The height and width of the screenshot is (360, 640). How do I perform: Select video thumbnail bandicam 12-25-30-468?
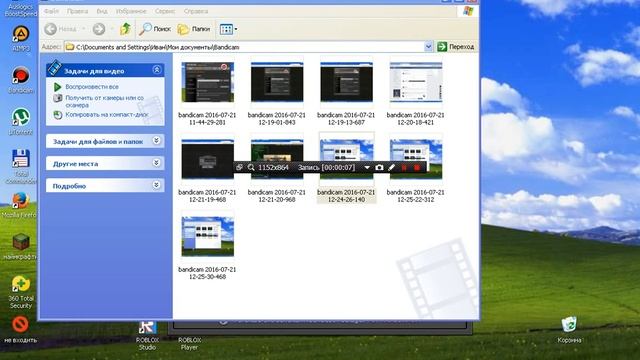[x=207, y=236]
